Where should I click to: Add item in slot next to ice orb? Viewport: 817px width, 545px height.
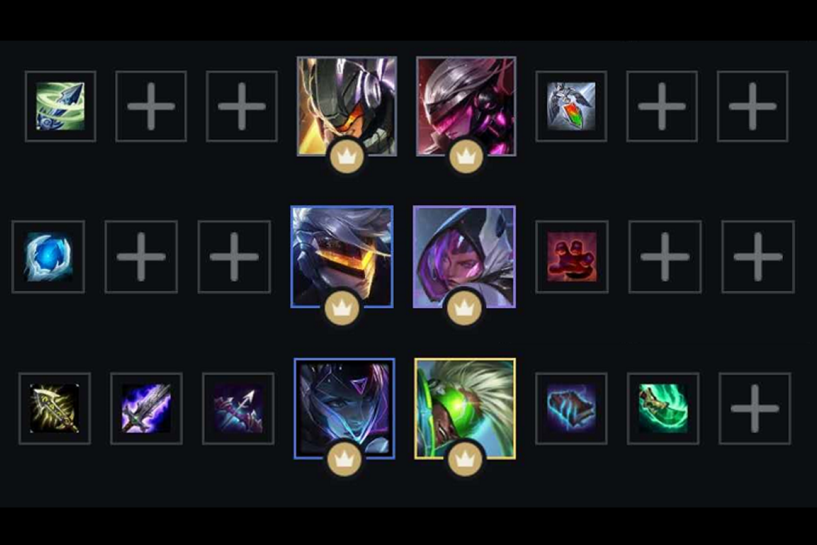tap(141, 257)
